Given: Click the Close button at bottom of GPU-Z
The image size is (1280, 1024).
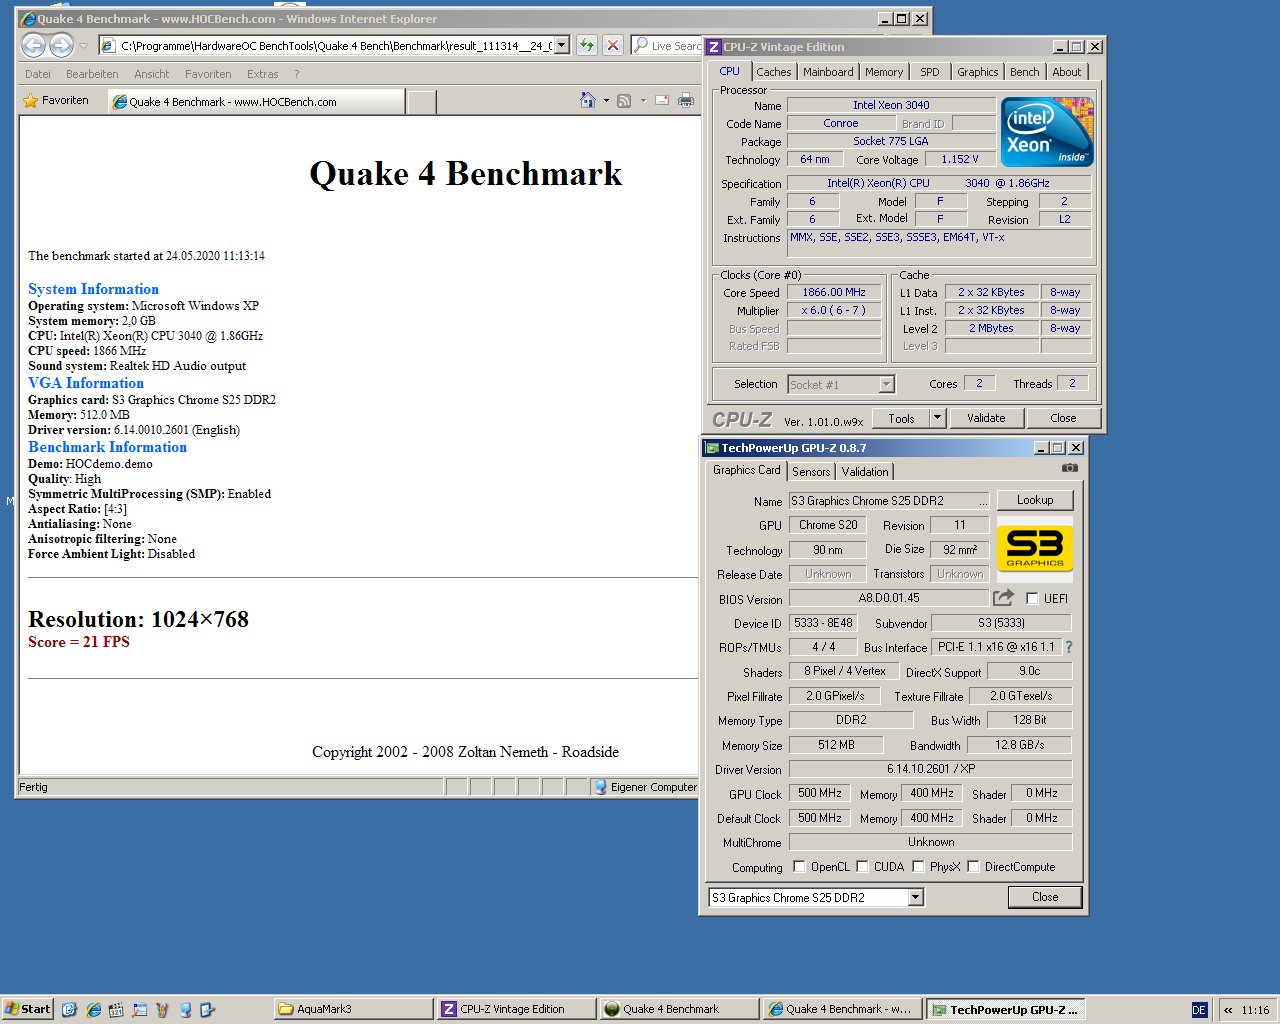Looking at the screenshot, I should (x=1045, y=897).
